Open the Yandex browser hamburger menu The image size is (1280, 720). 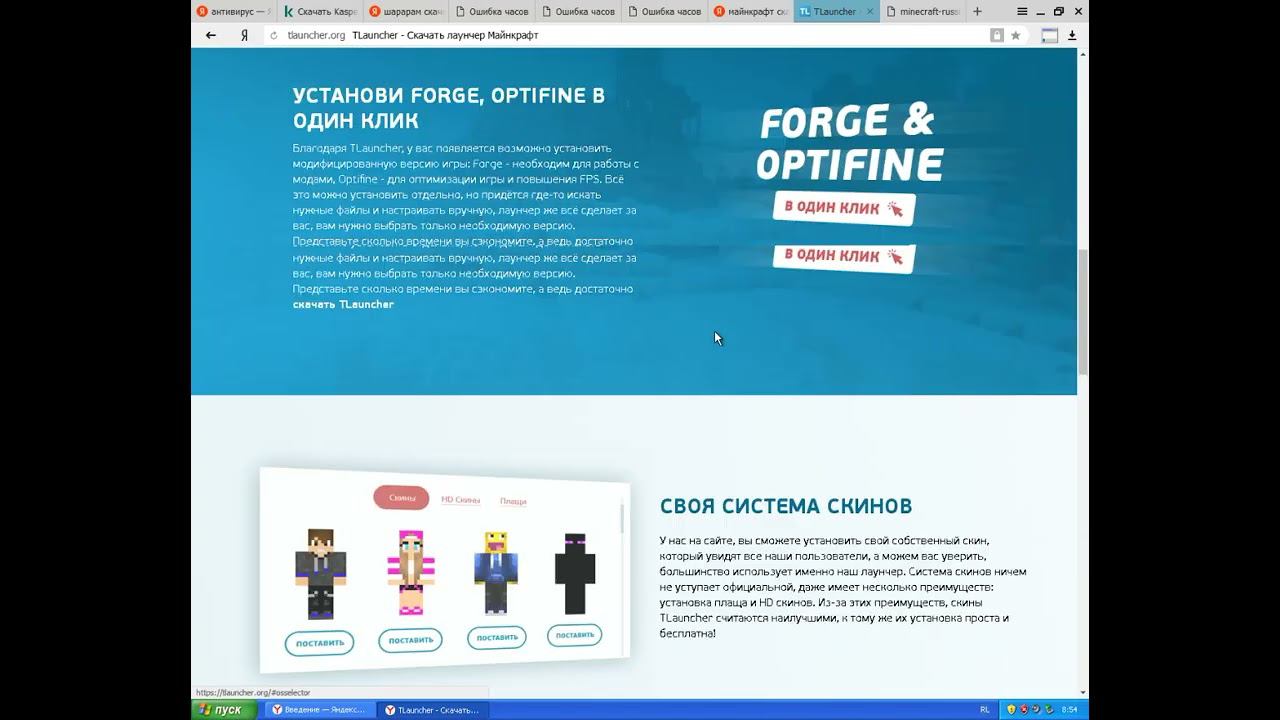(1022, 11)
